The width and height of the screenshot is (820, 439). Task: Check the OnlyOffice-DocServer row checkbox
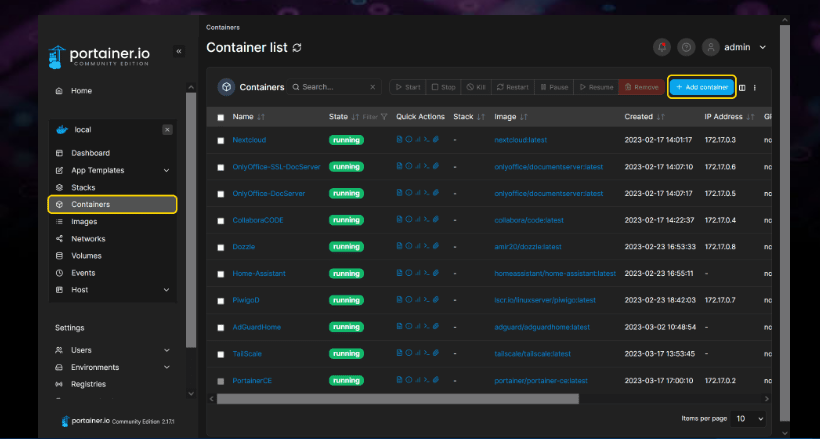[x=221, y=194]
